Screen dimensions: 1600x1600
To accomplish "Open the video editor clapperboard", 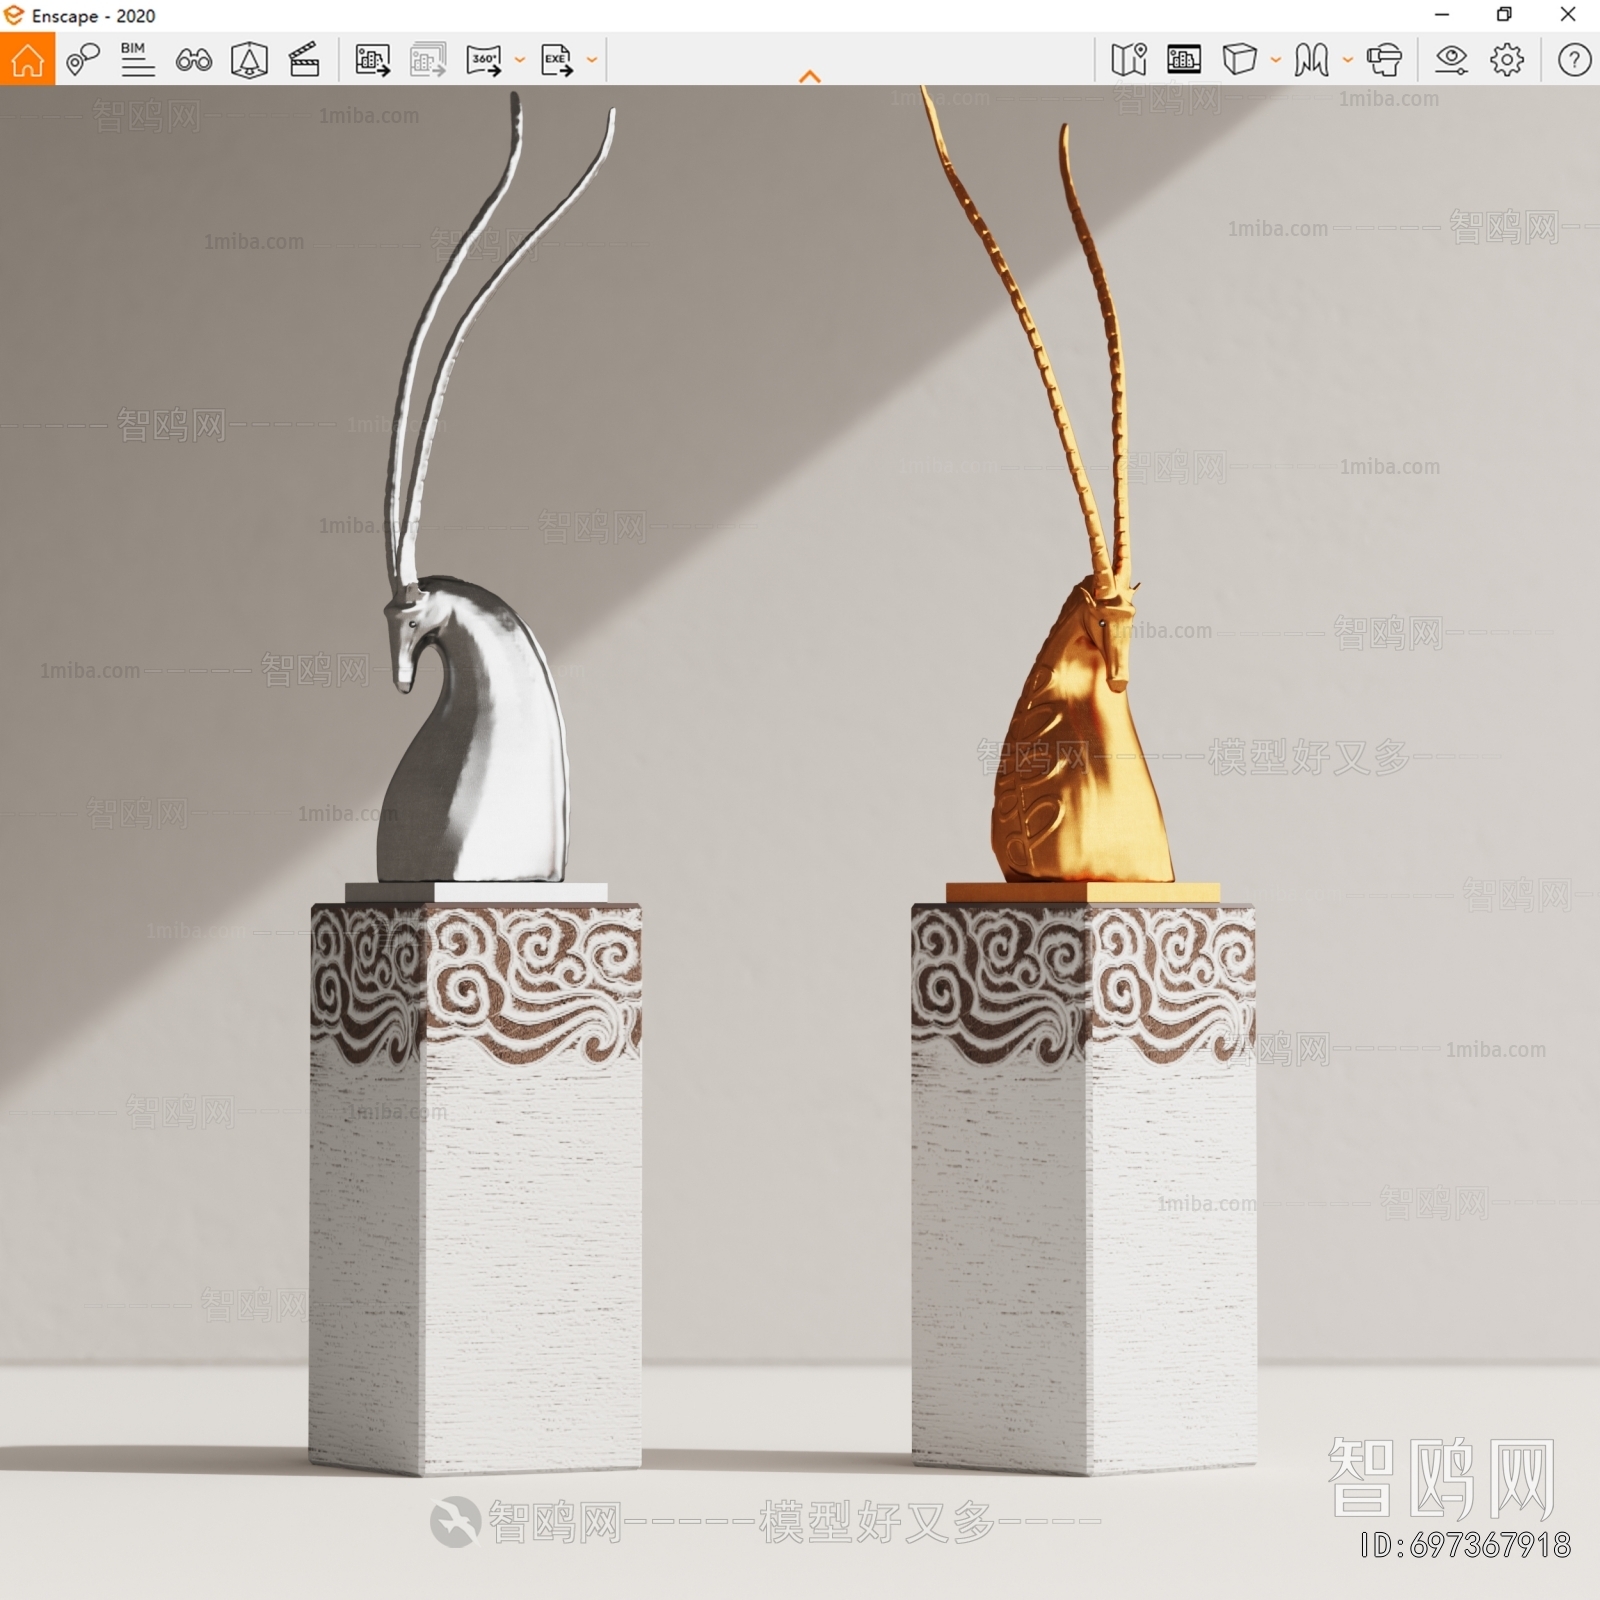I will (x=304, y=60).
